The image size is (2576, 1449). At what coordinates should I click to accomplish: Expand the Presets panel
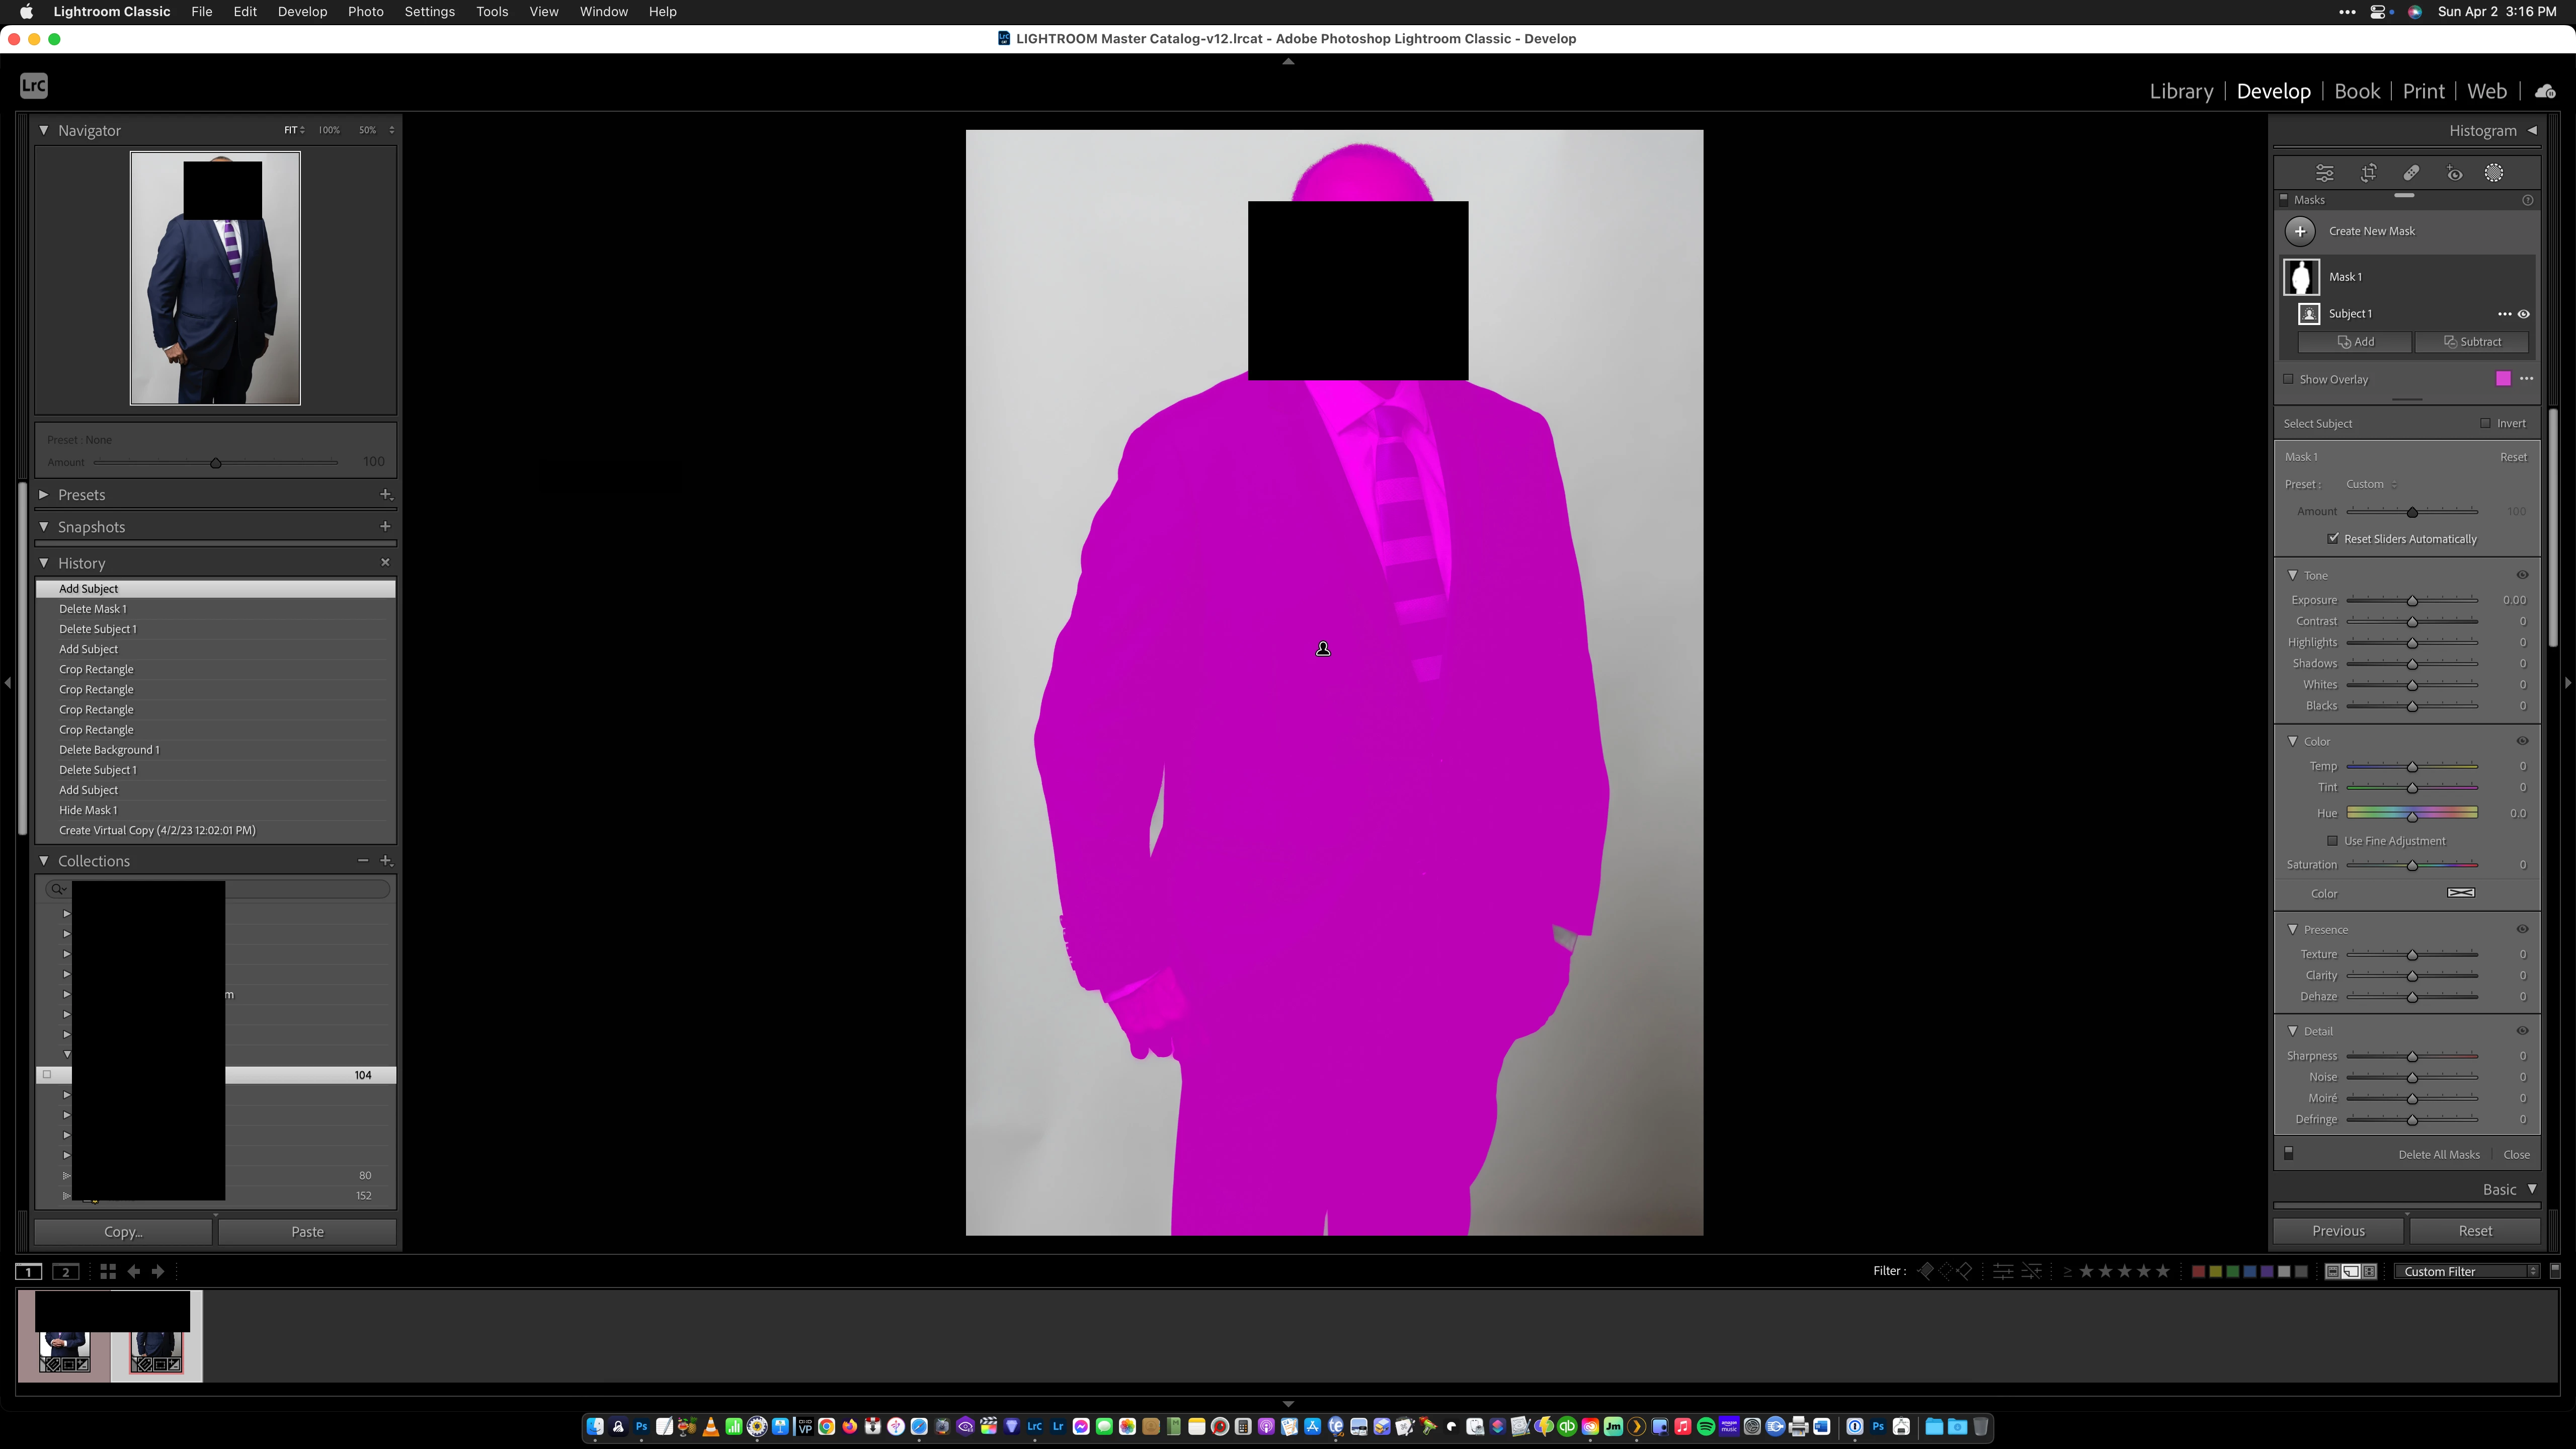[x=44, y=495]
